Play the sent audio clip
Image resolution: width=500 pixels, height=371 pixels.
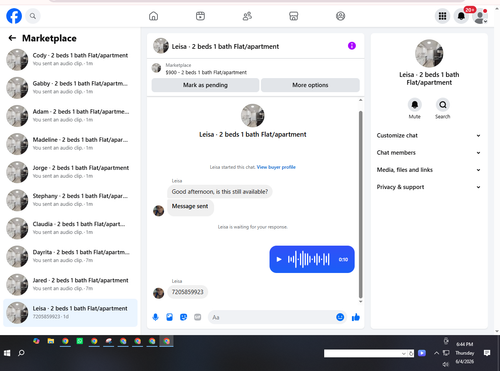(279, 259)
